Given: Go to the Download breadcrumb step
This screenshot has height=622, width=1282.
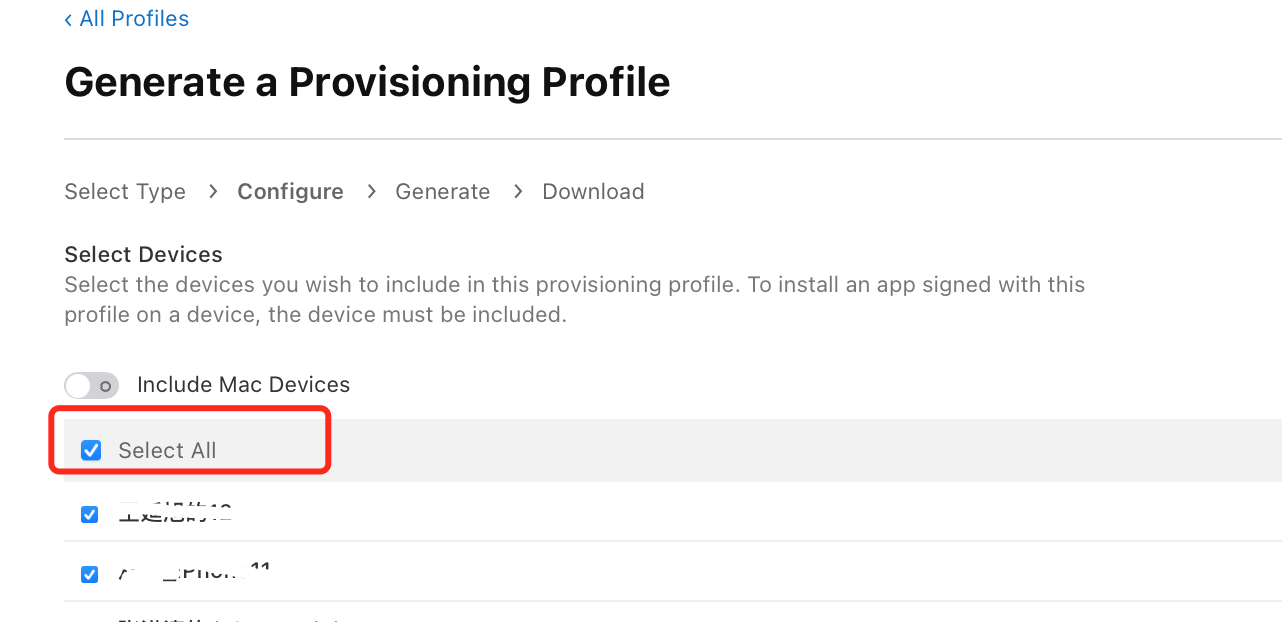Looking at the screenshot, I should click(x=593, y=192).
